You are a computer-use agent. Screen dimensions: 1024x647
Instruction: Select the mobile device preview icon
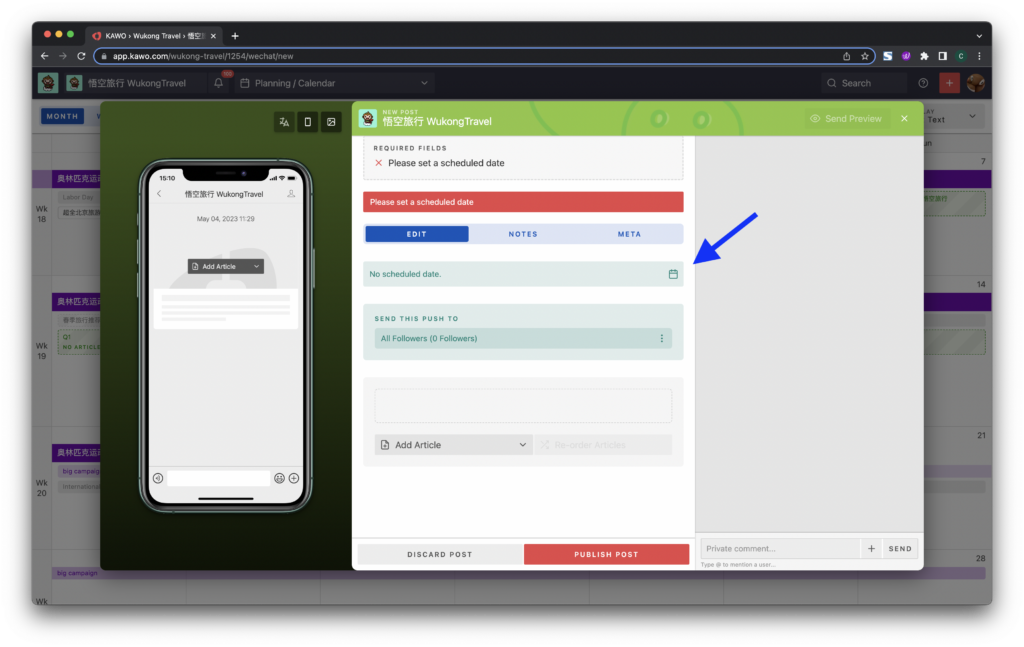308,122
